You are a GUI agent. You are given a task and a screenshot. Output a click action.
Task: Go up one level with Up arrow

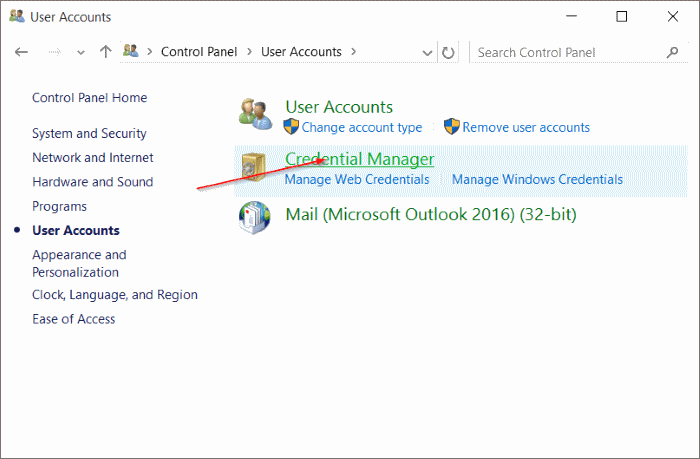pyautogui.click(x=105, y=52)
